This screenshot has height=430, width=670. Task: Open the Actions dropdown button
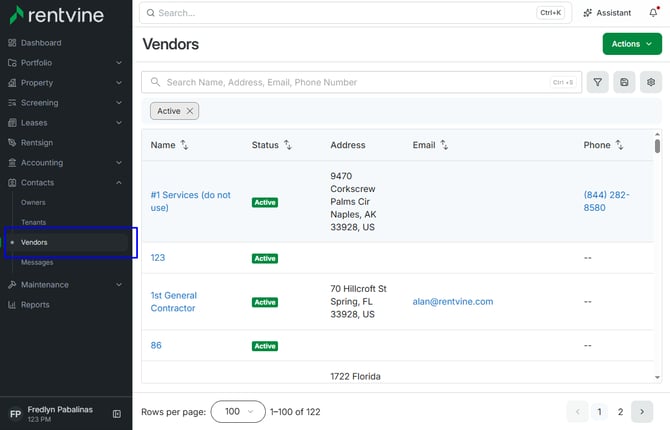pos(632,44)
